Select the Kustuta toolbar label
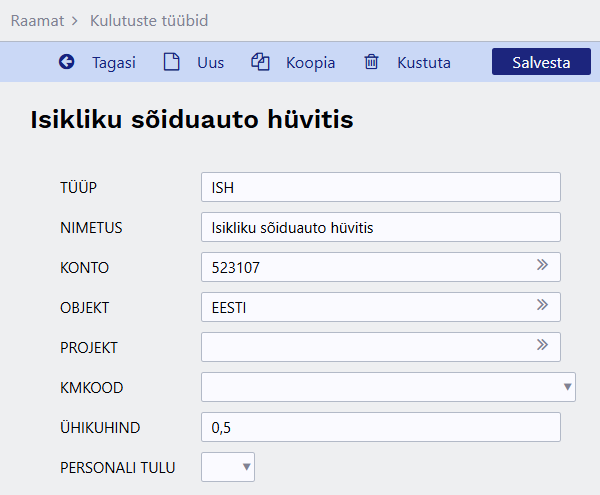This screenshot has height=495, width=600. click(423, 62)
